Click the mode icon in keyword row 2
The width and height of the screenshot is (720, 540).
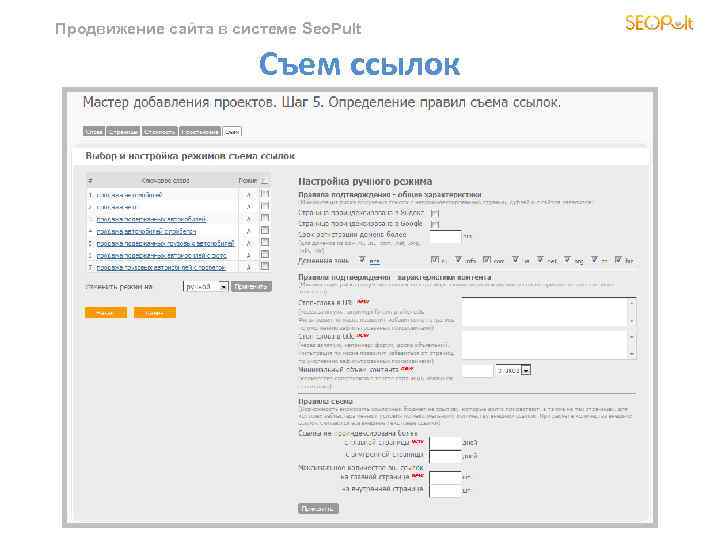pos(249,207)
